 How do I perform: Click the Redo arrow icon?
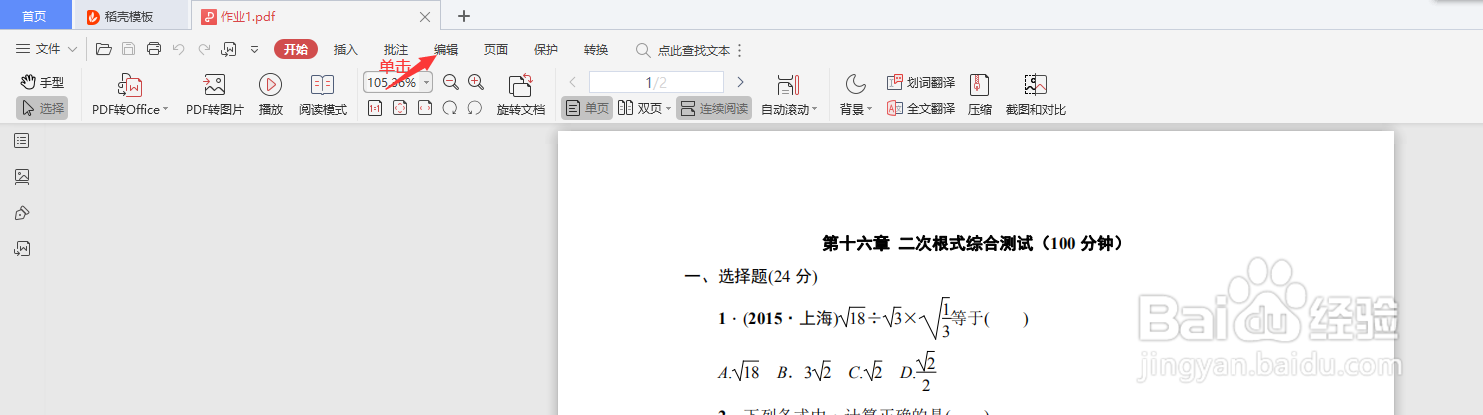(204, 49)
